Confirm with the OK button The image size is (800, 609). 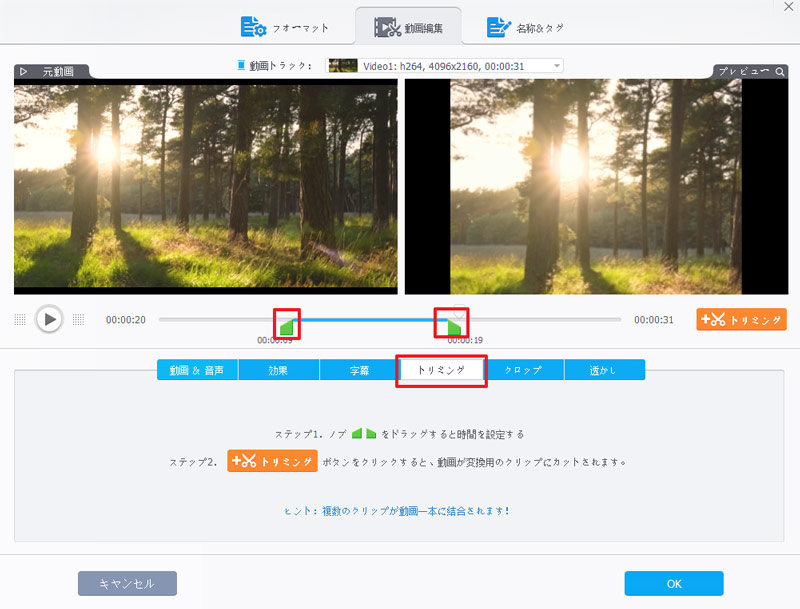(673, 583)
